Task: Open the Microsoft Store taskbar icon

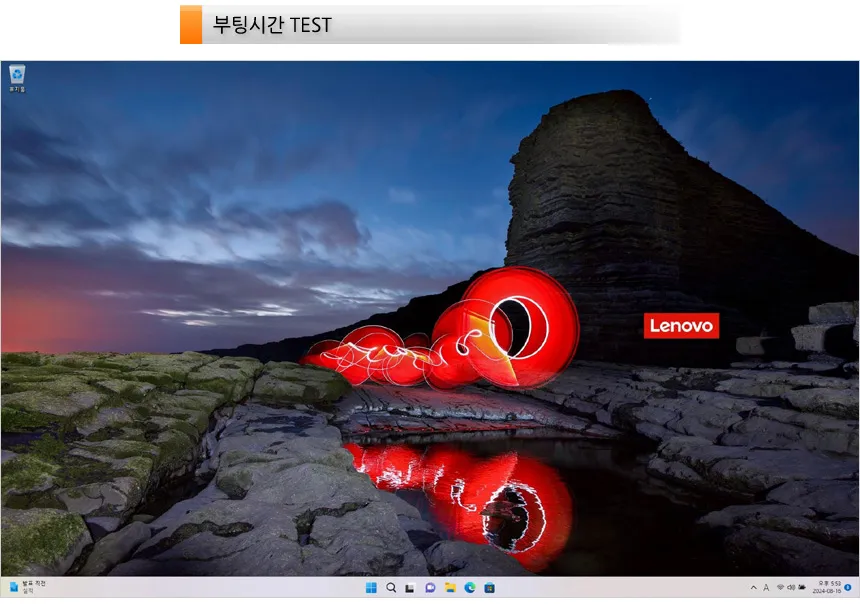Action: point(488,588)
